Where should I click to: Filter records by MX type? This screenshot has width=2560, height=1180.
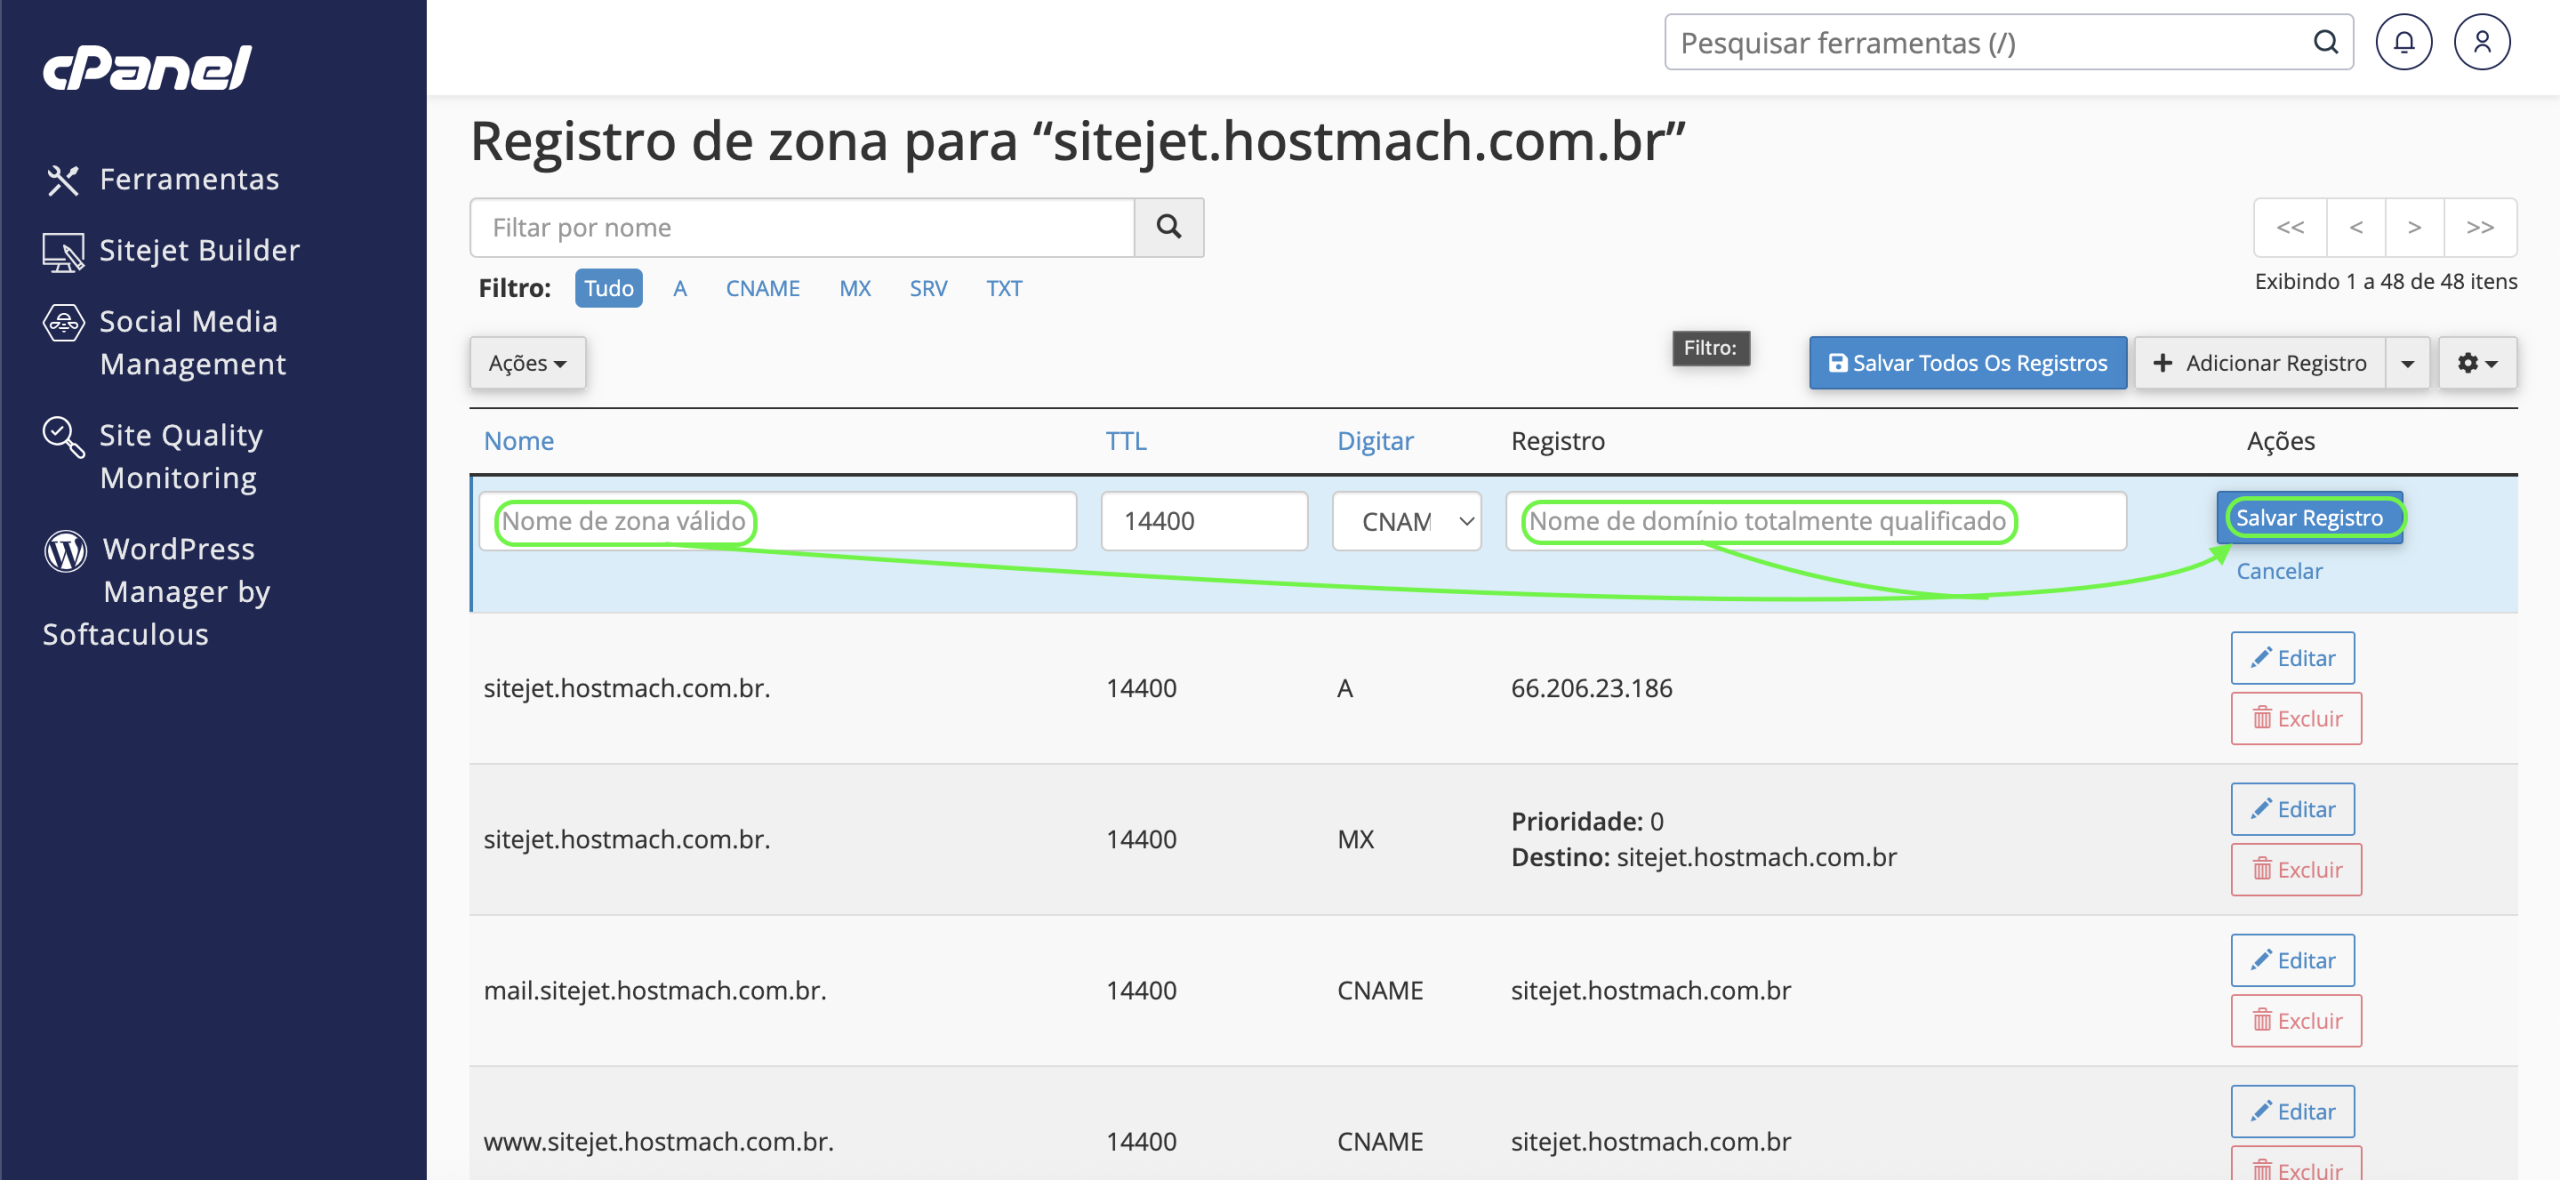(x=855, y=288)
